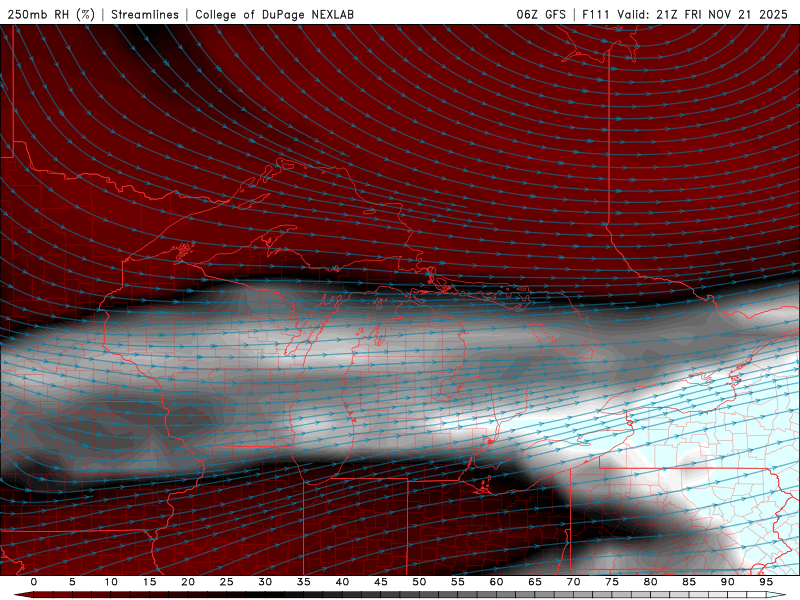Click the 55 value on the color scale
The height and width of the screenshot is (600, 800).
458,582
